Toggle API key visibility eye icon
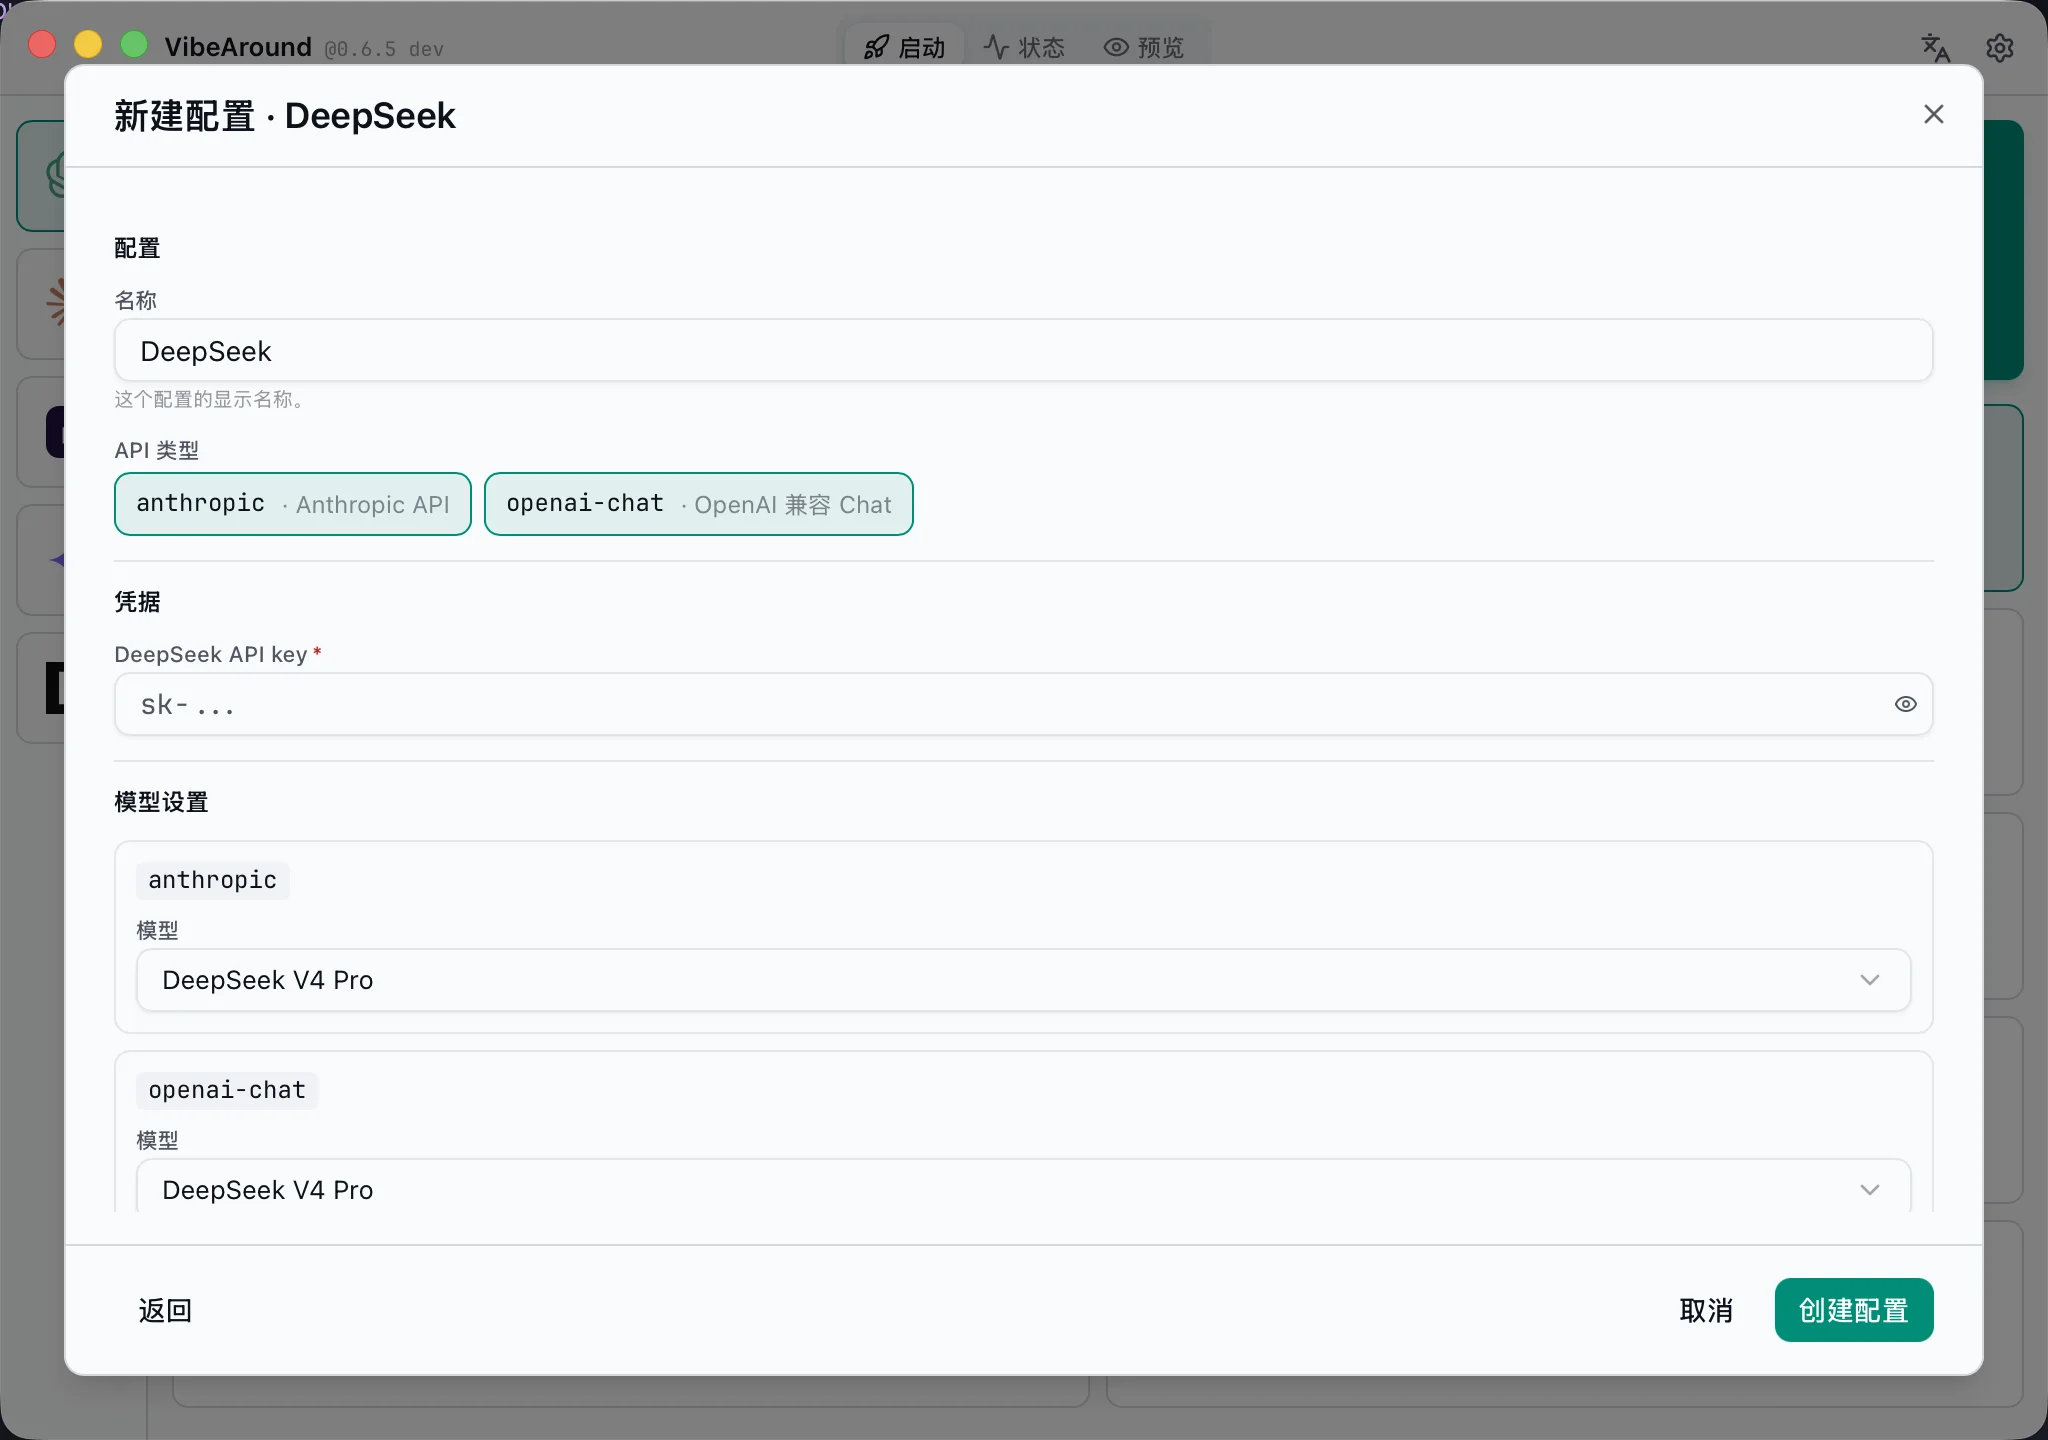The height and width of the screenshot is (1440, 2048). 1905,704
